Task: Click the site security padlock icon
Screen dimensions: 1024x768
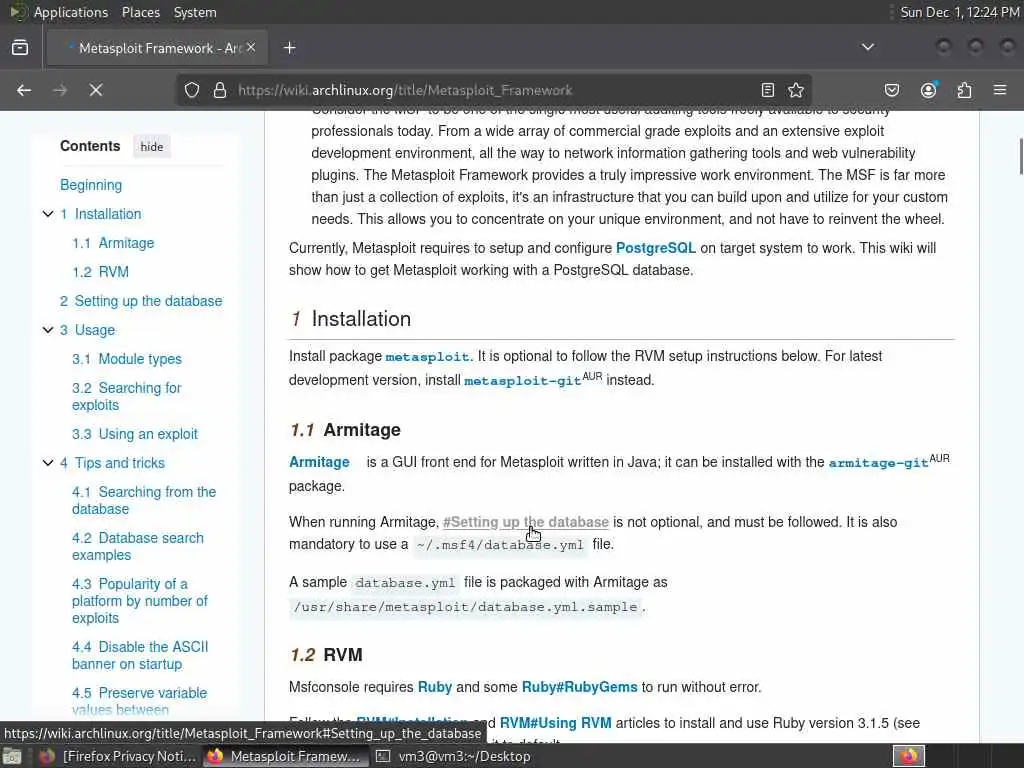Action: 220,90
